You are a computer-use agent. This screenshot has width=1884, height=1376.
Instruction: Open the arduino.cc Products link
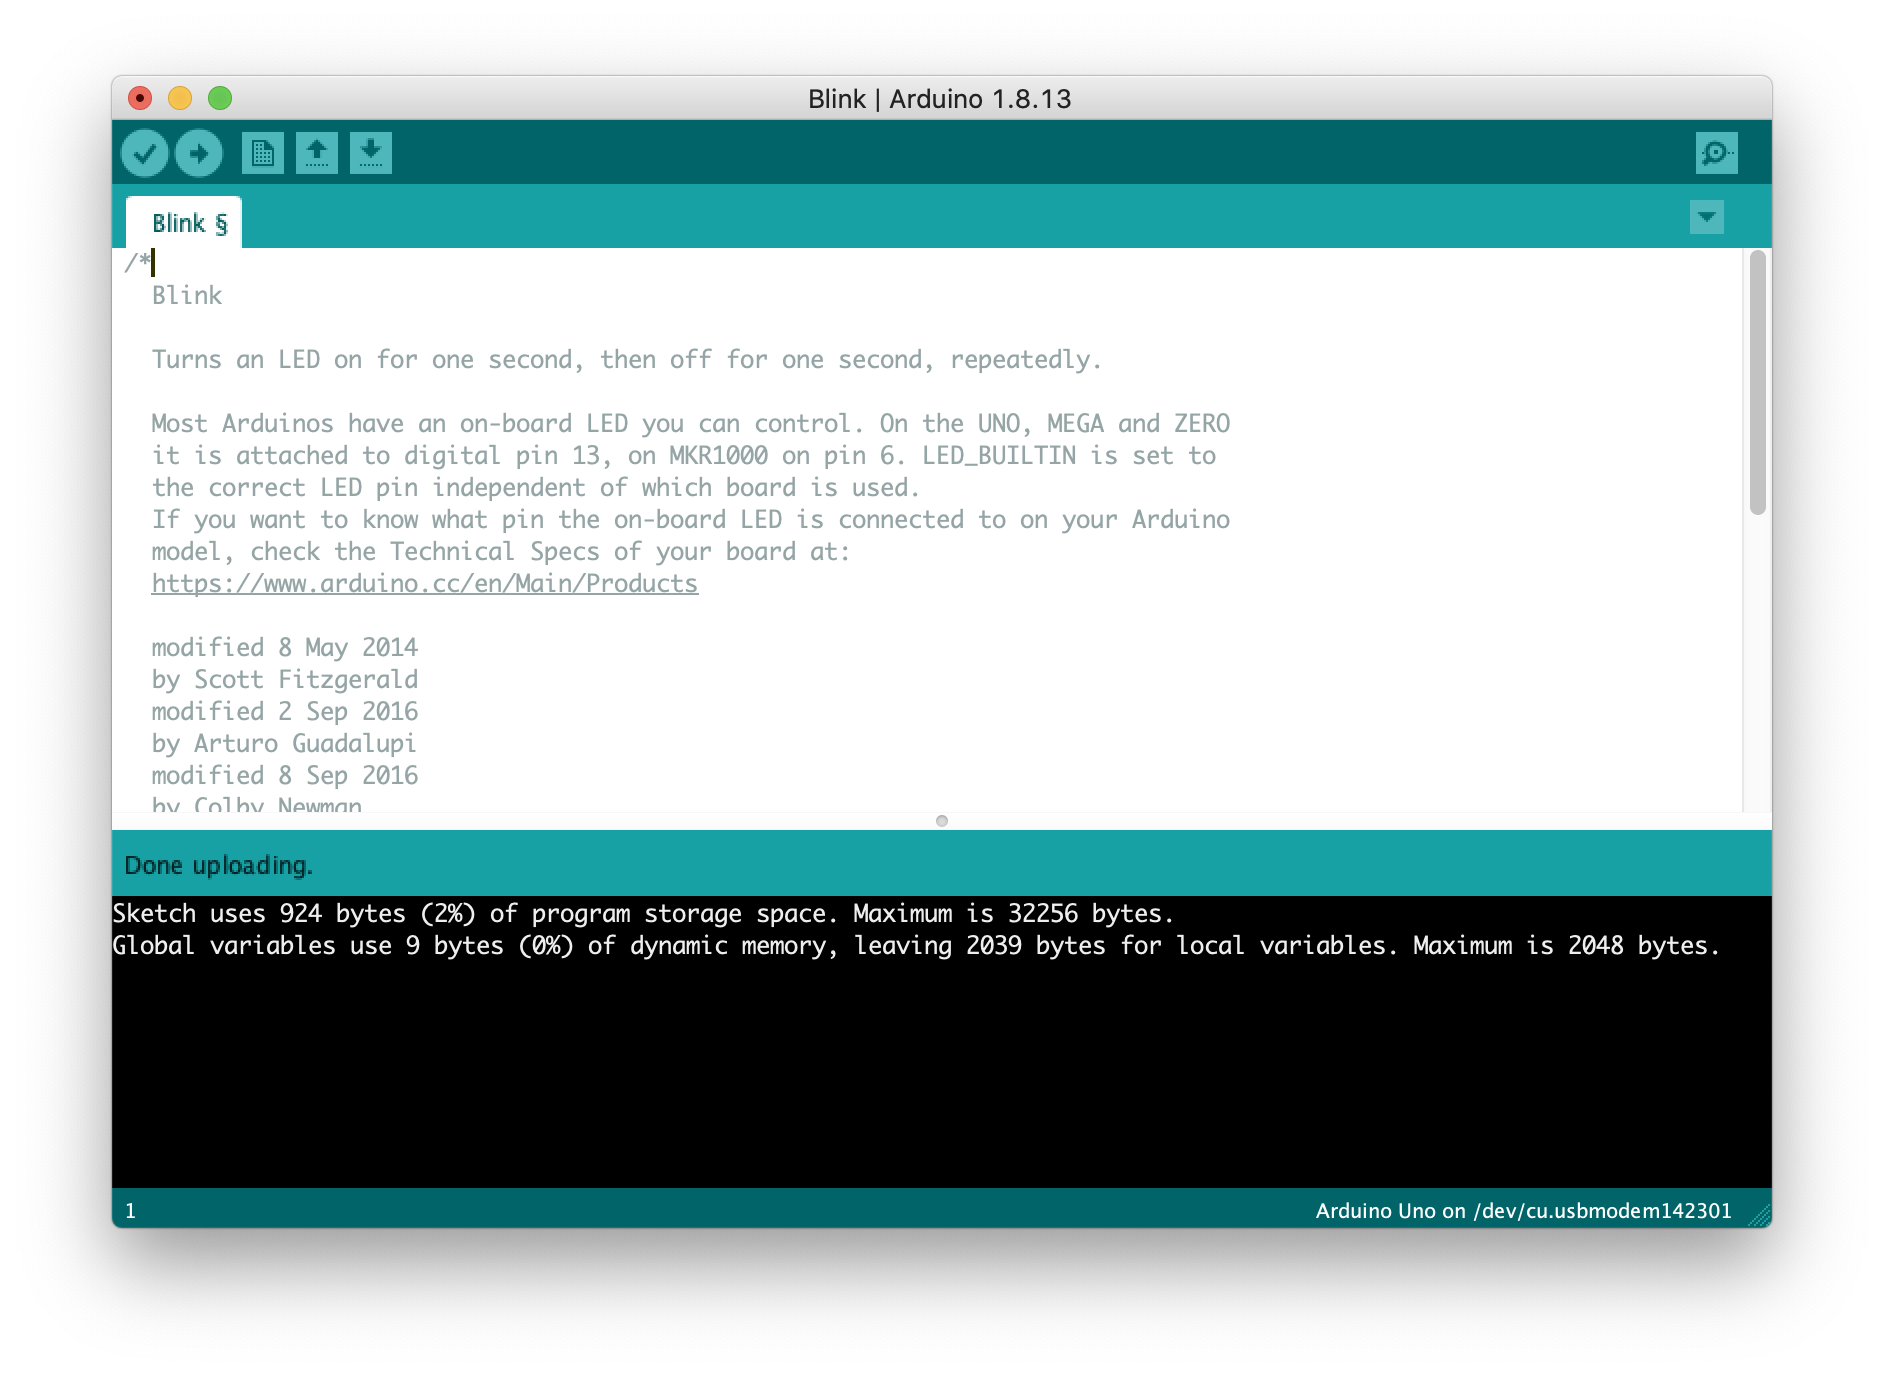pos(425,583)
